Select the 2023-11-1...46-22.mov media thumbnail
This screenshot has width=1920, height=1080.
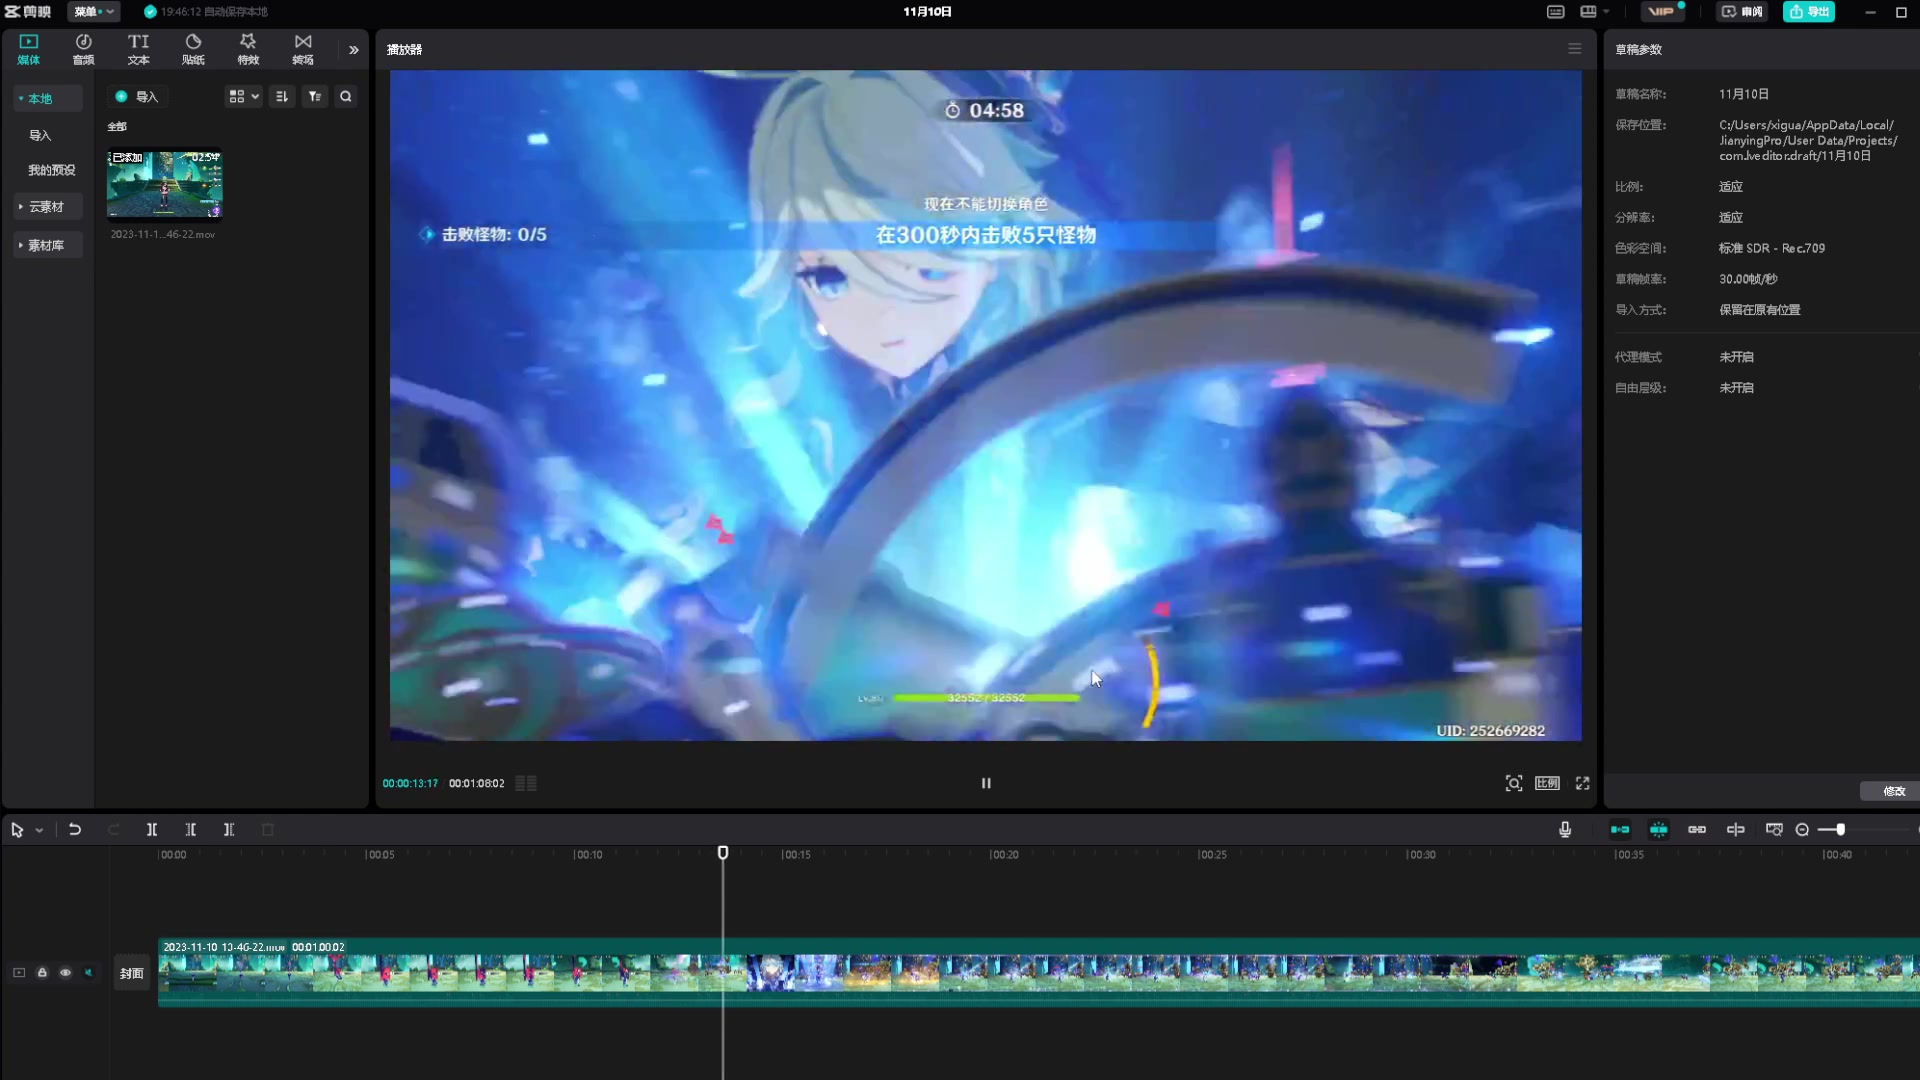tap(164, 184)
